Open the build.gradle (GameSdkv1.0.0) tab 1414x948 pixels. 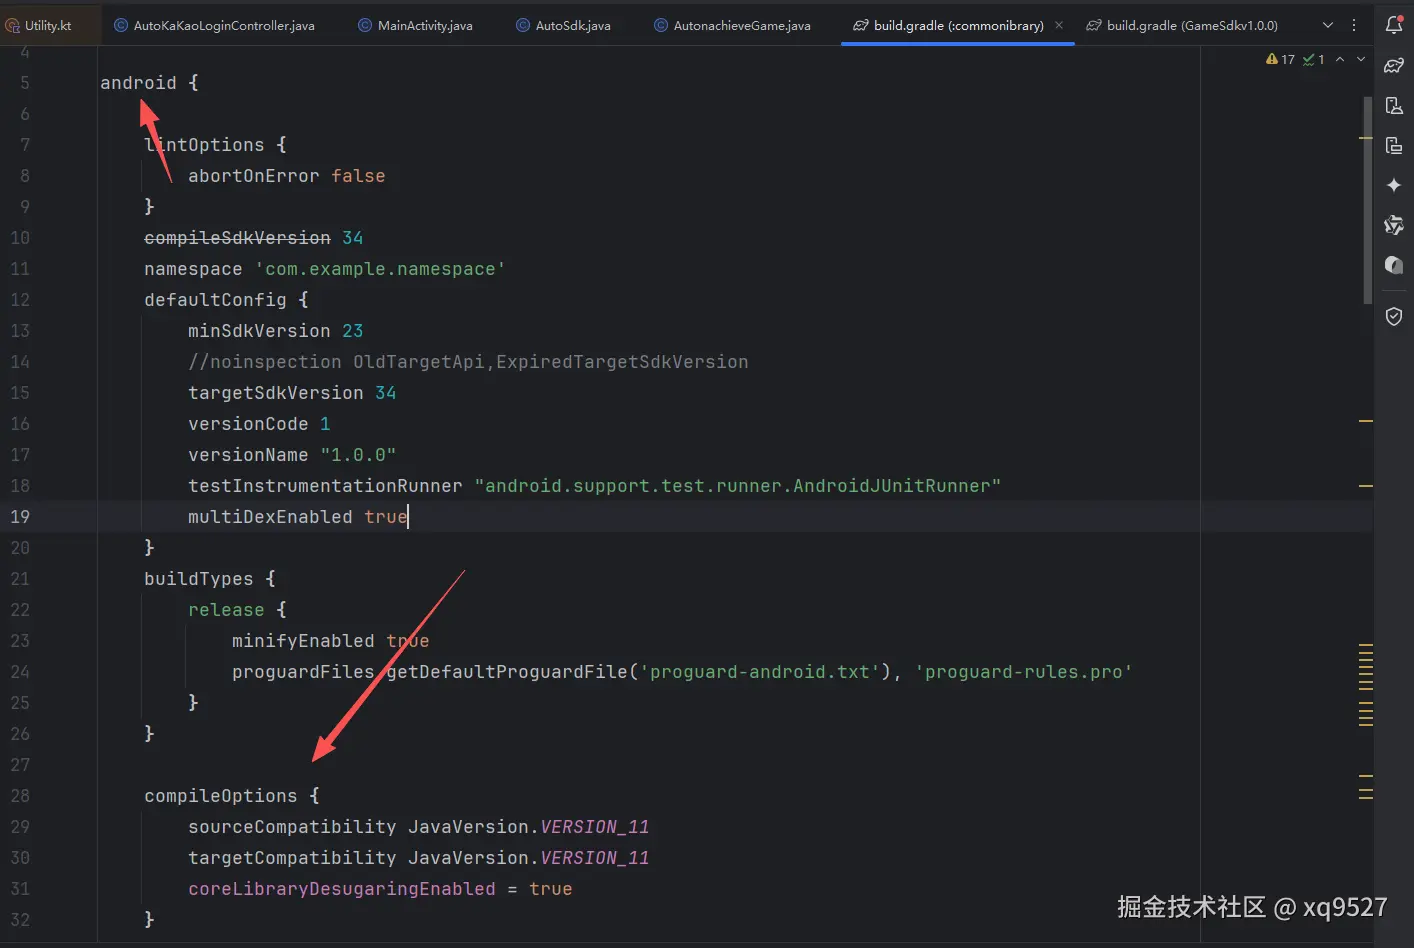click(x=1182, y=25)
